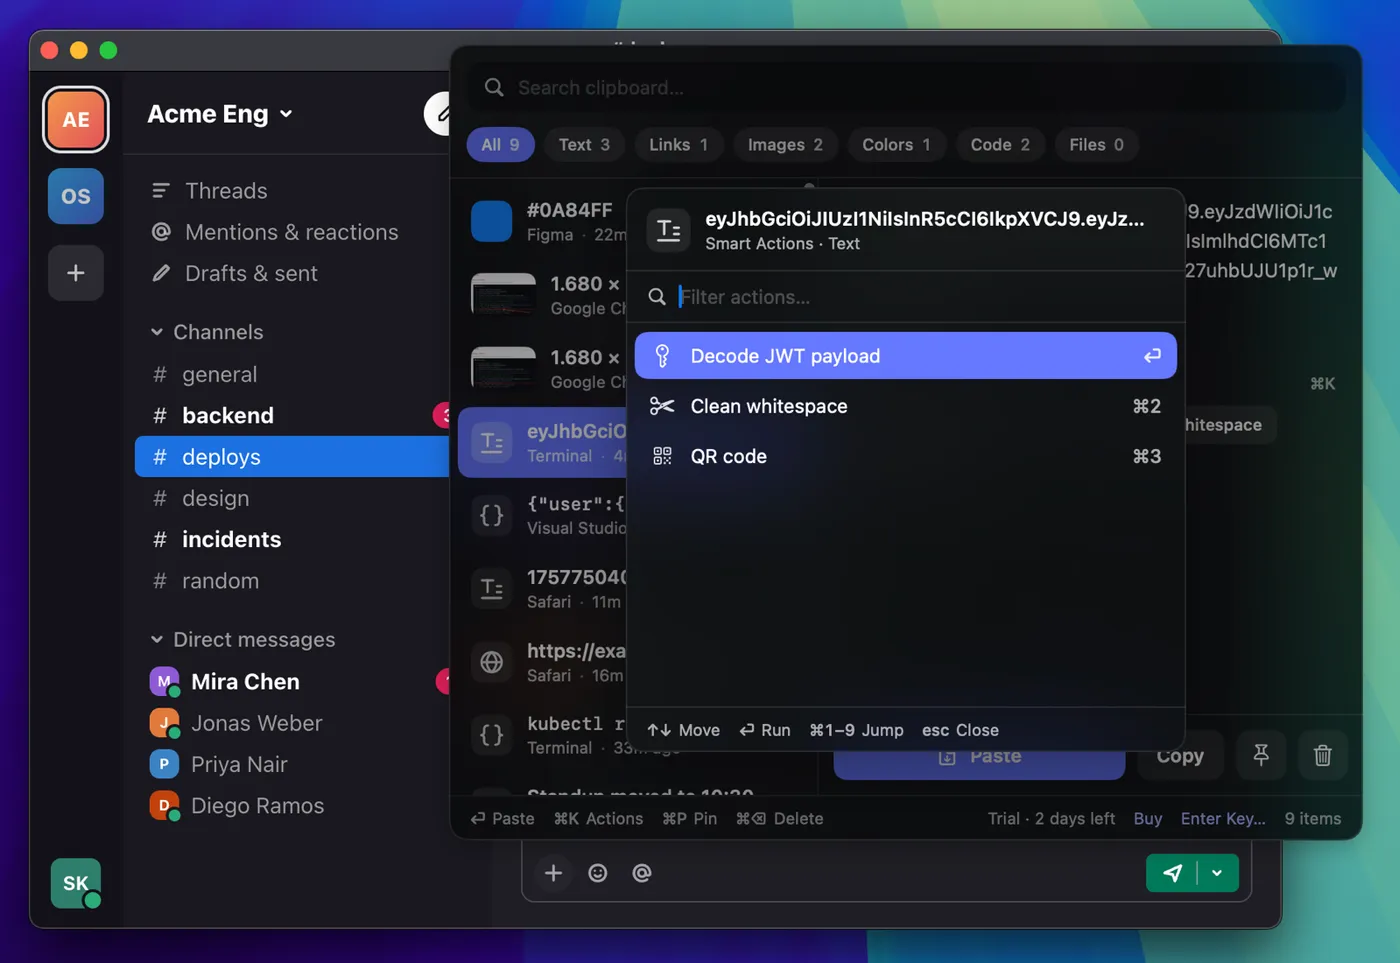Click the Enter Key... link
The height and width of the screenshot is (963, 1400).
(x=1223, y=819)
